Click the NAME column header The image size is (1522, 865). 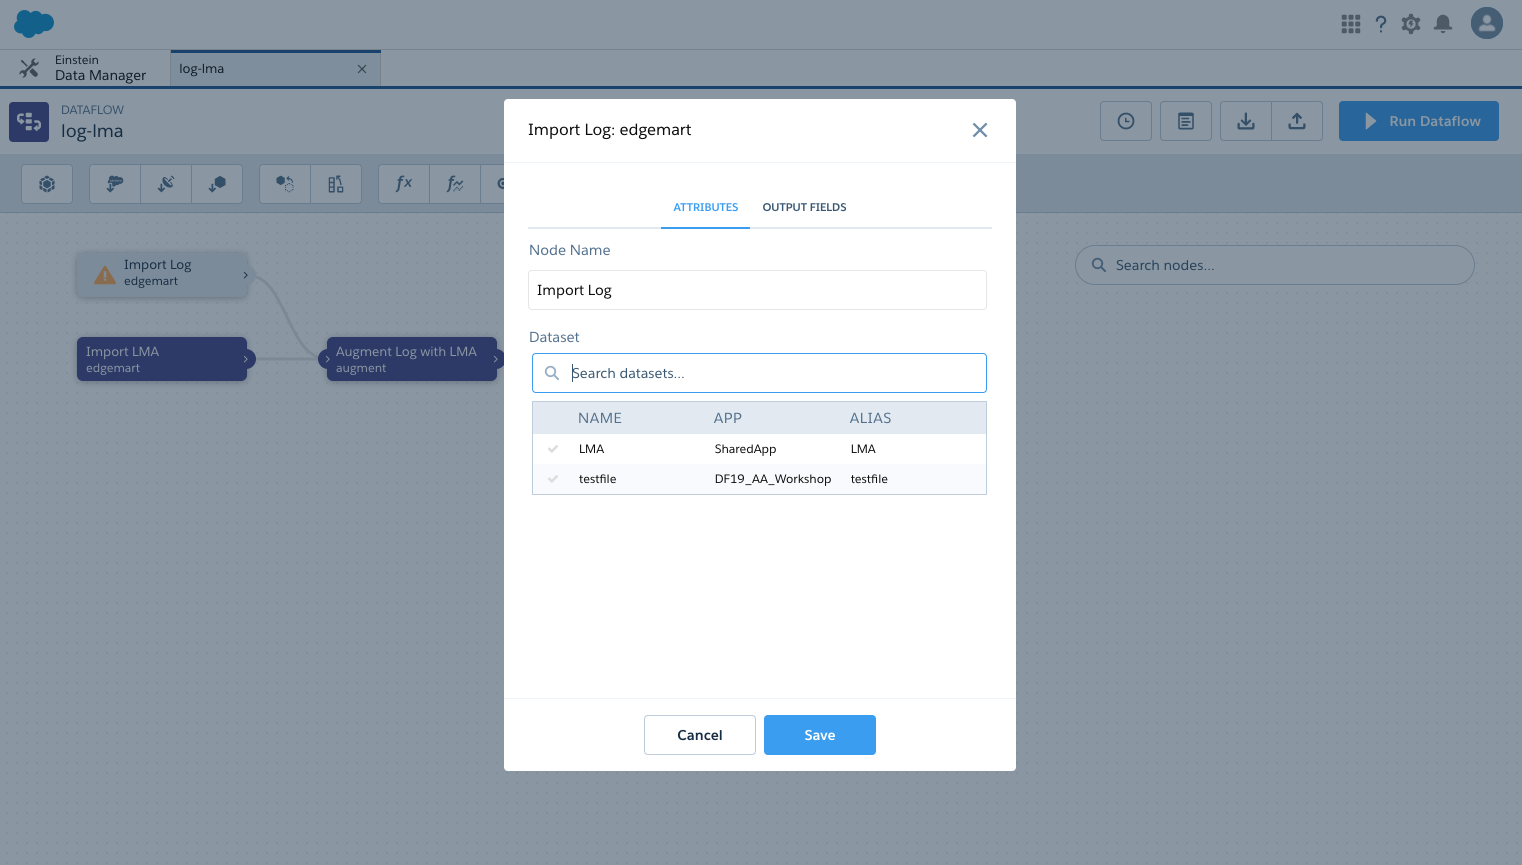pyautogui.click(x=600, y=418)
